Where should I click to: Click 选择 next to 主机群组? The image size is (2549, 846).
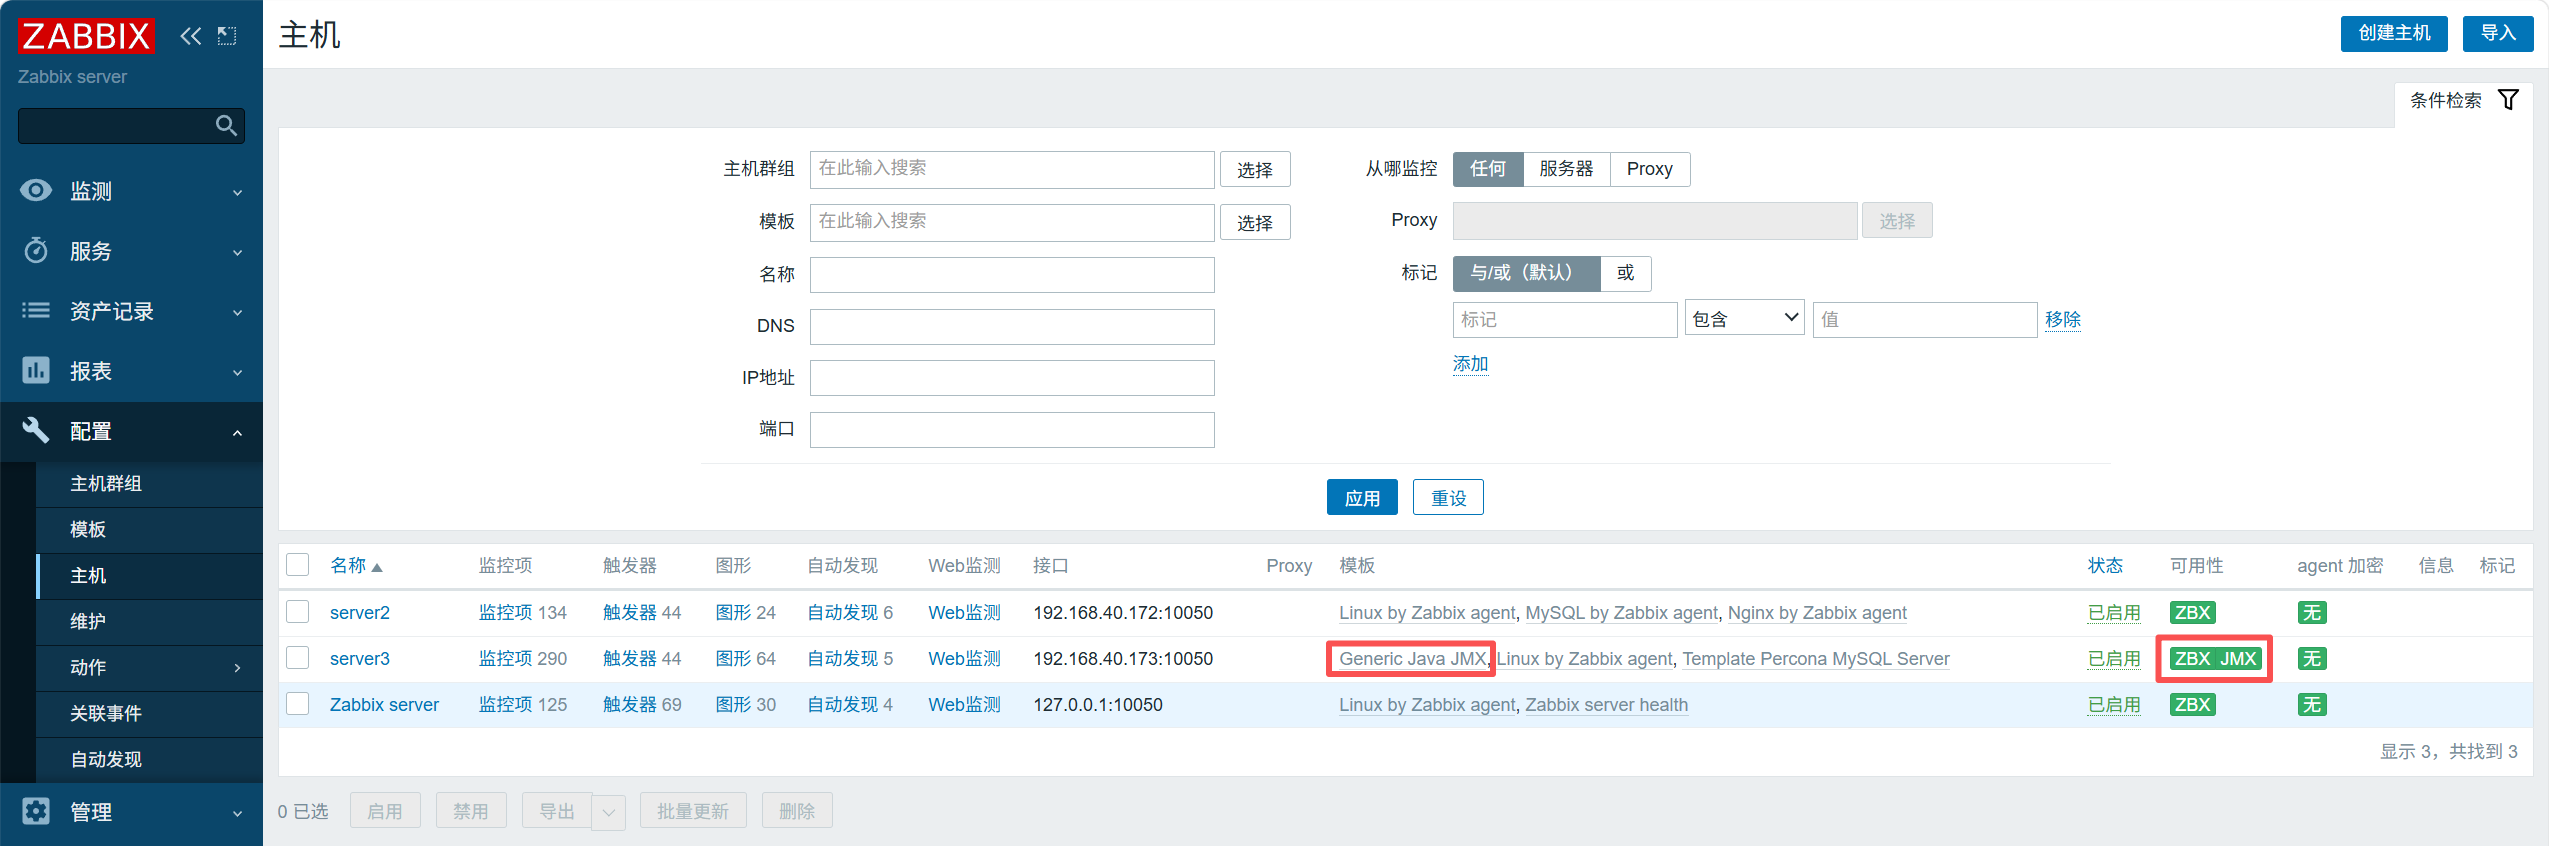tap(1255, 169)
